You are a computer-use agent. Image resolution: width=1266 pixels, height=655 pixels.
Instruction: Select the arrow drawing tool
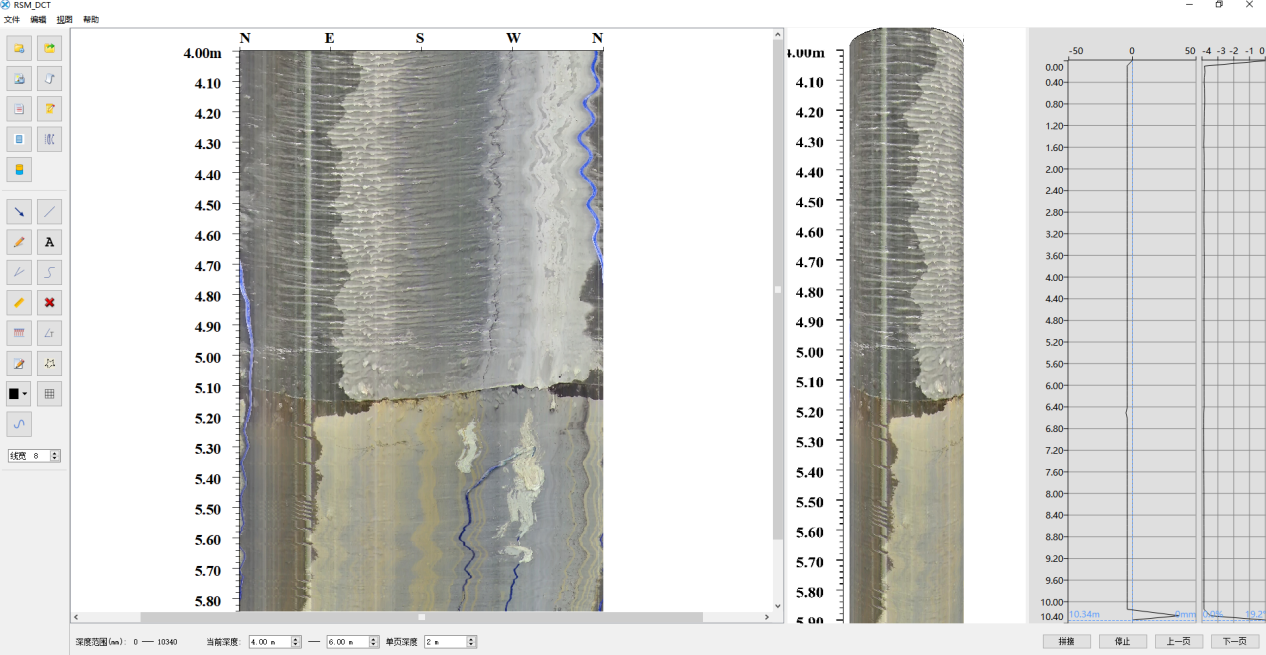19,211
